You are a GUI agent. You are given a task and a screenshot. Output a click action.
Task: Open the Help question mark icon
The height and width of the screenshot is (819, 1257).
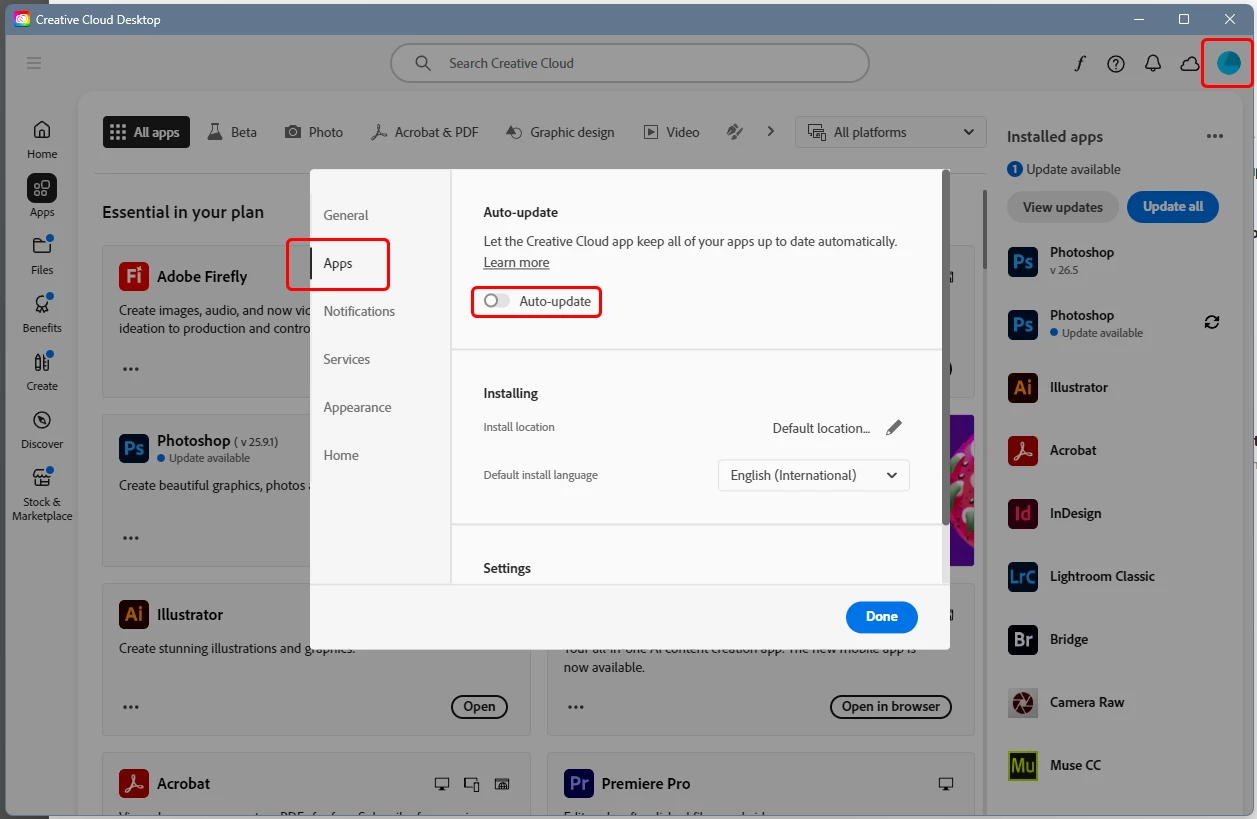point(1116,63)
